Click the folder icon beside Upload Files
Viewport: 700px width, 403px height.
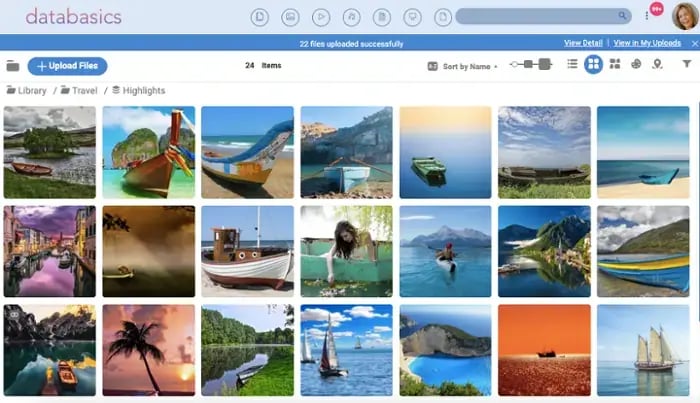[x=13, y=66]
